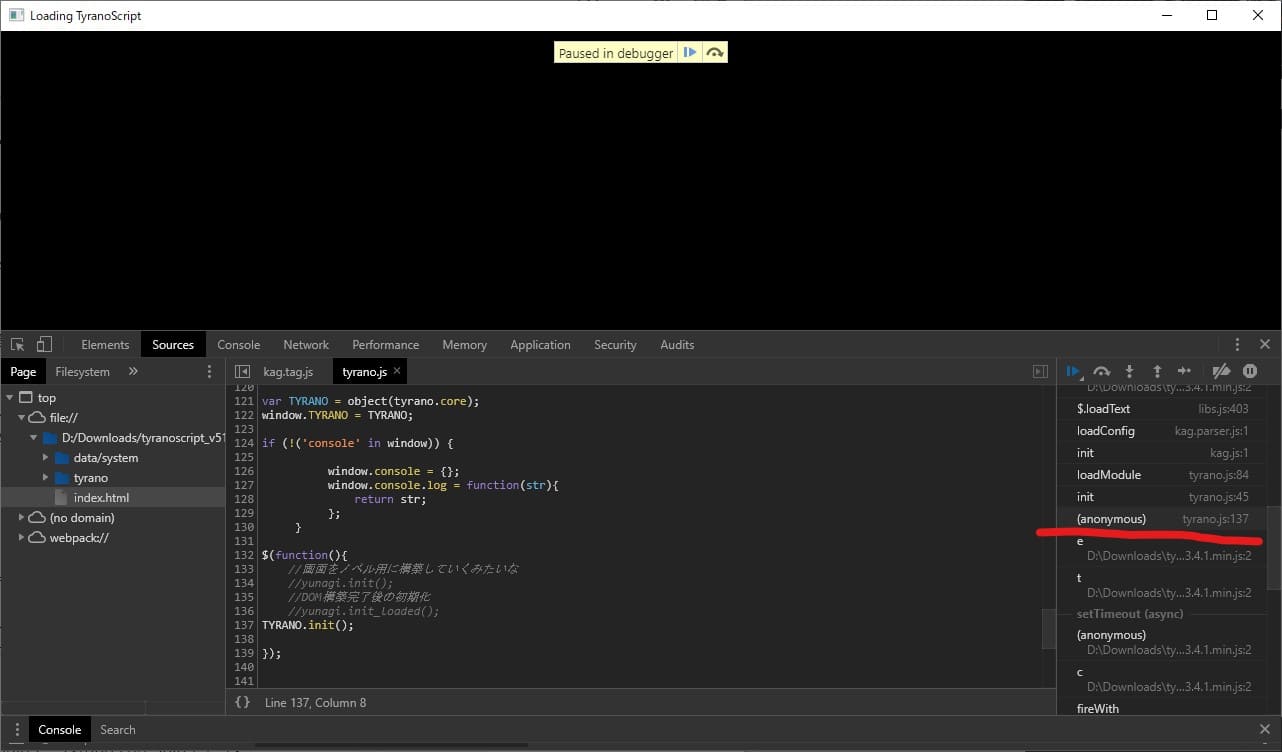Open the kag.tag.js file tab
The height and width of the screenshot is (752, 1282).
tap(287, 371)
